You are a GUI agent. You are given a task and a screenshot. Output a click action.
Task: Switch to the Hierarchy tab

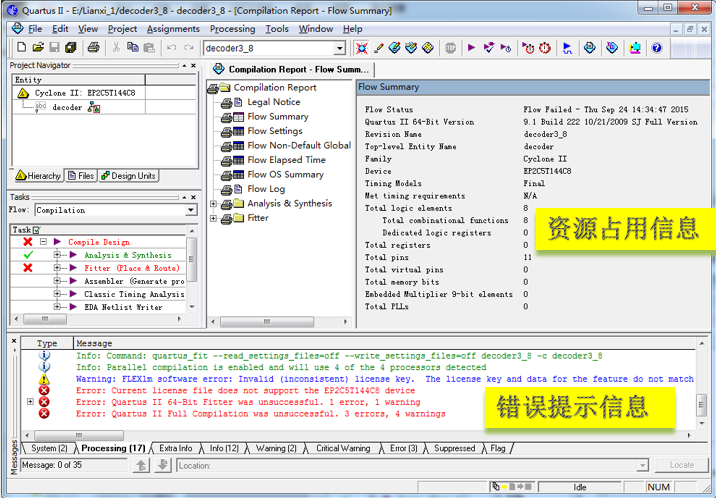coord(38,176)
